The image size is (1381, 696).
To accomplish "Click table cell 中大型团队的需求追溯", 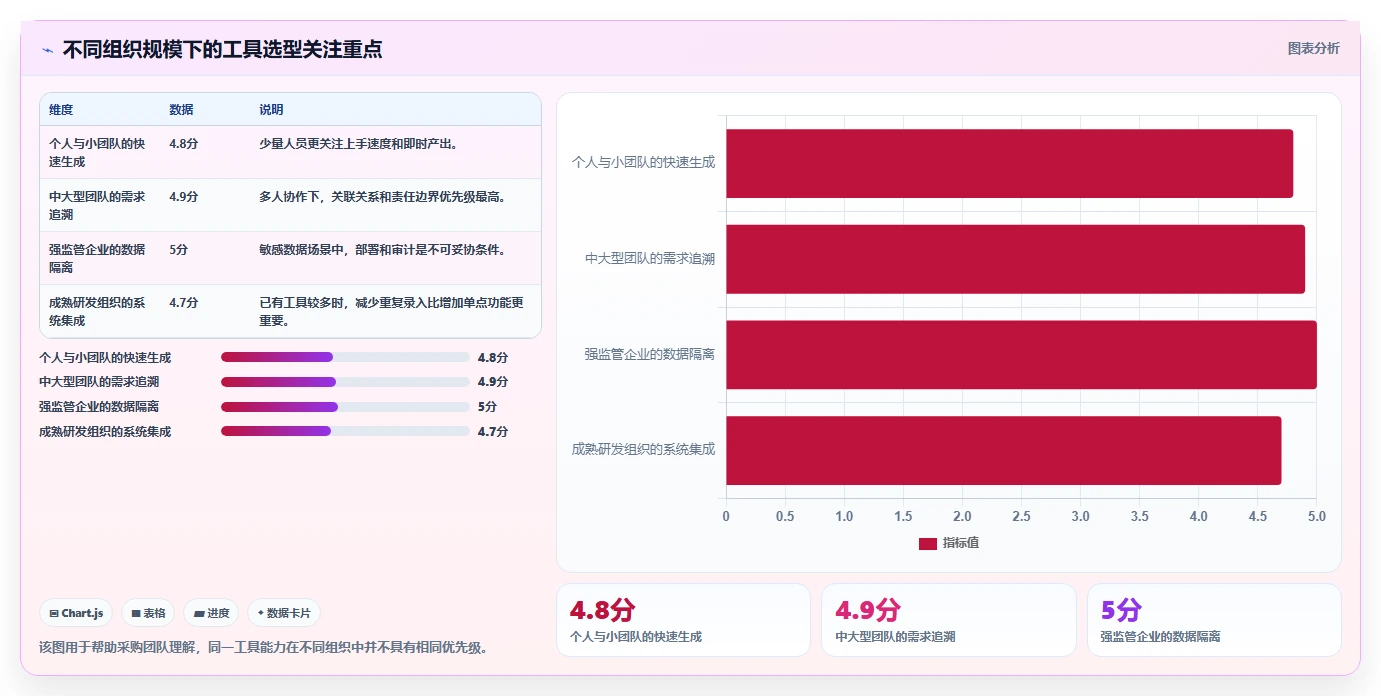I will [97, 205].
